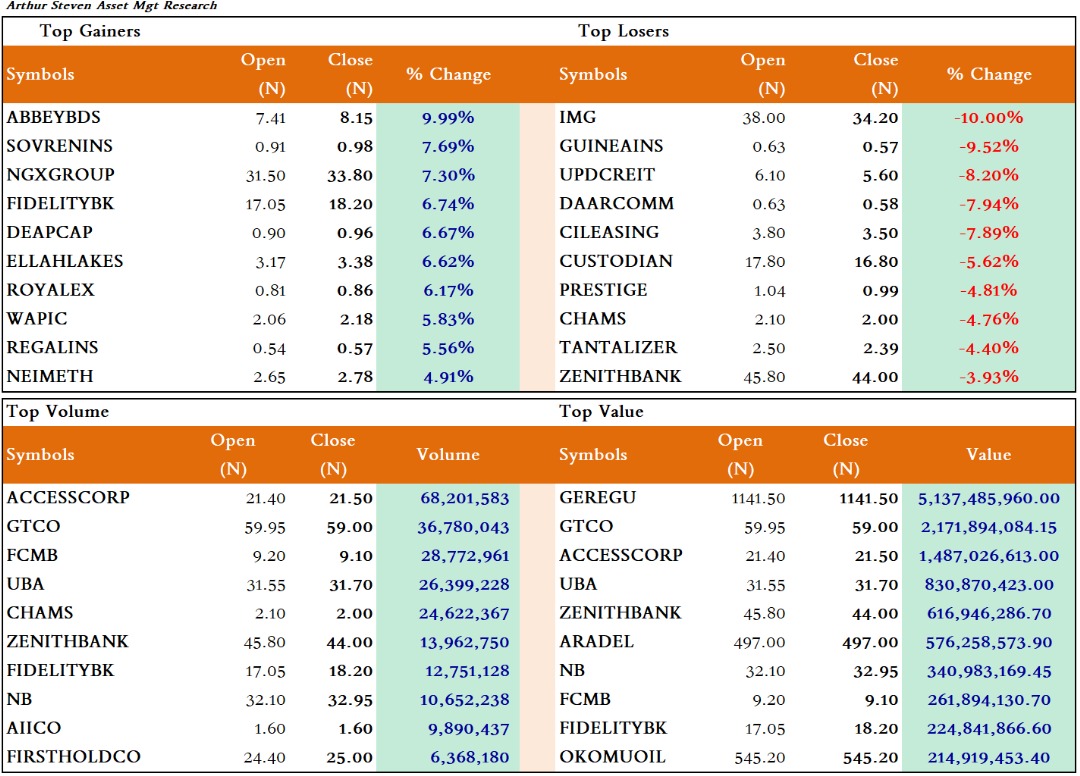
Task: Select the ABBEYBDS symbol cell
Action: click(54, 118)
